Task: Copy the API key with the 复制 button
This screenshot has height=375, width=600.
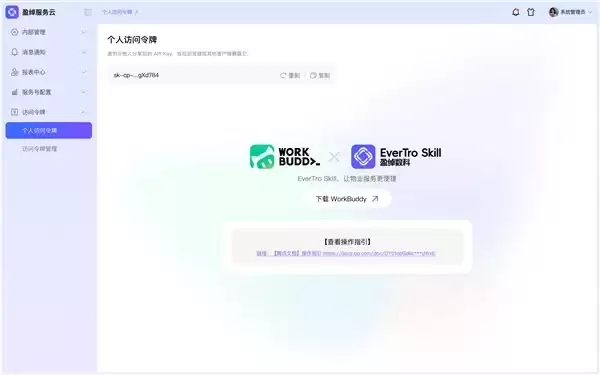Action: coord(320,75)
